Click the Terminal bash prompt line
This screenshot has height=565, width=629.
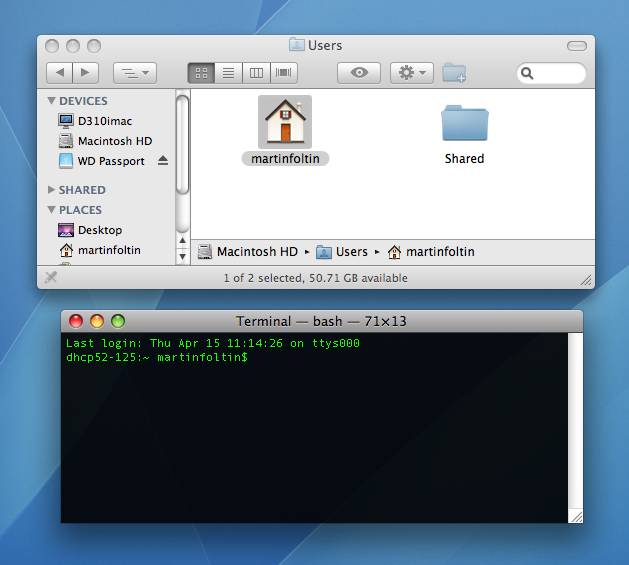(x=157, y=357)
